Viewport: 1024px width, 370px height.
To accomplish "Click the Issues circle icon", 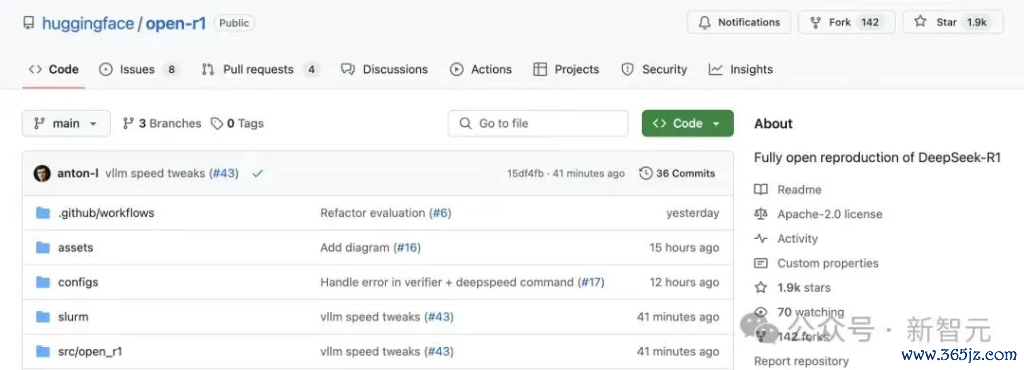I will tap(106, 69).
